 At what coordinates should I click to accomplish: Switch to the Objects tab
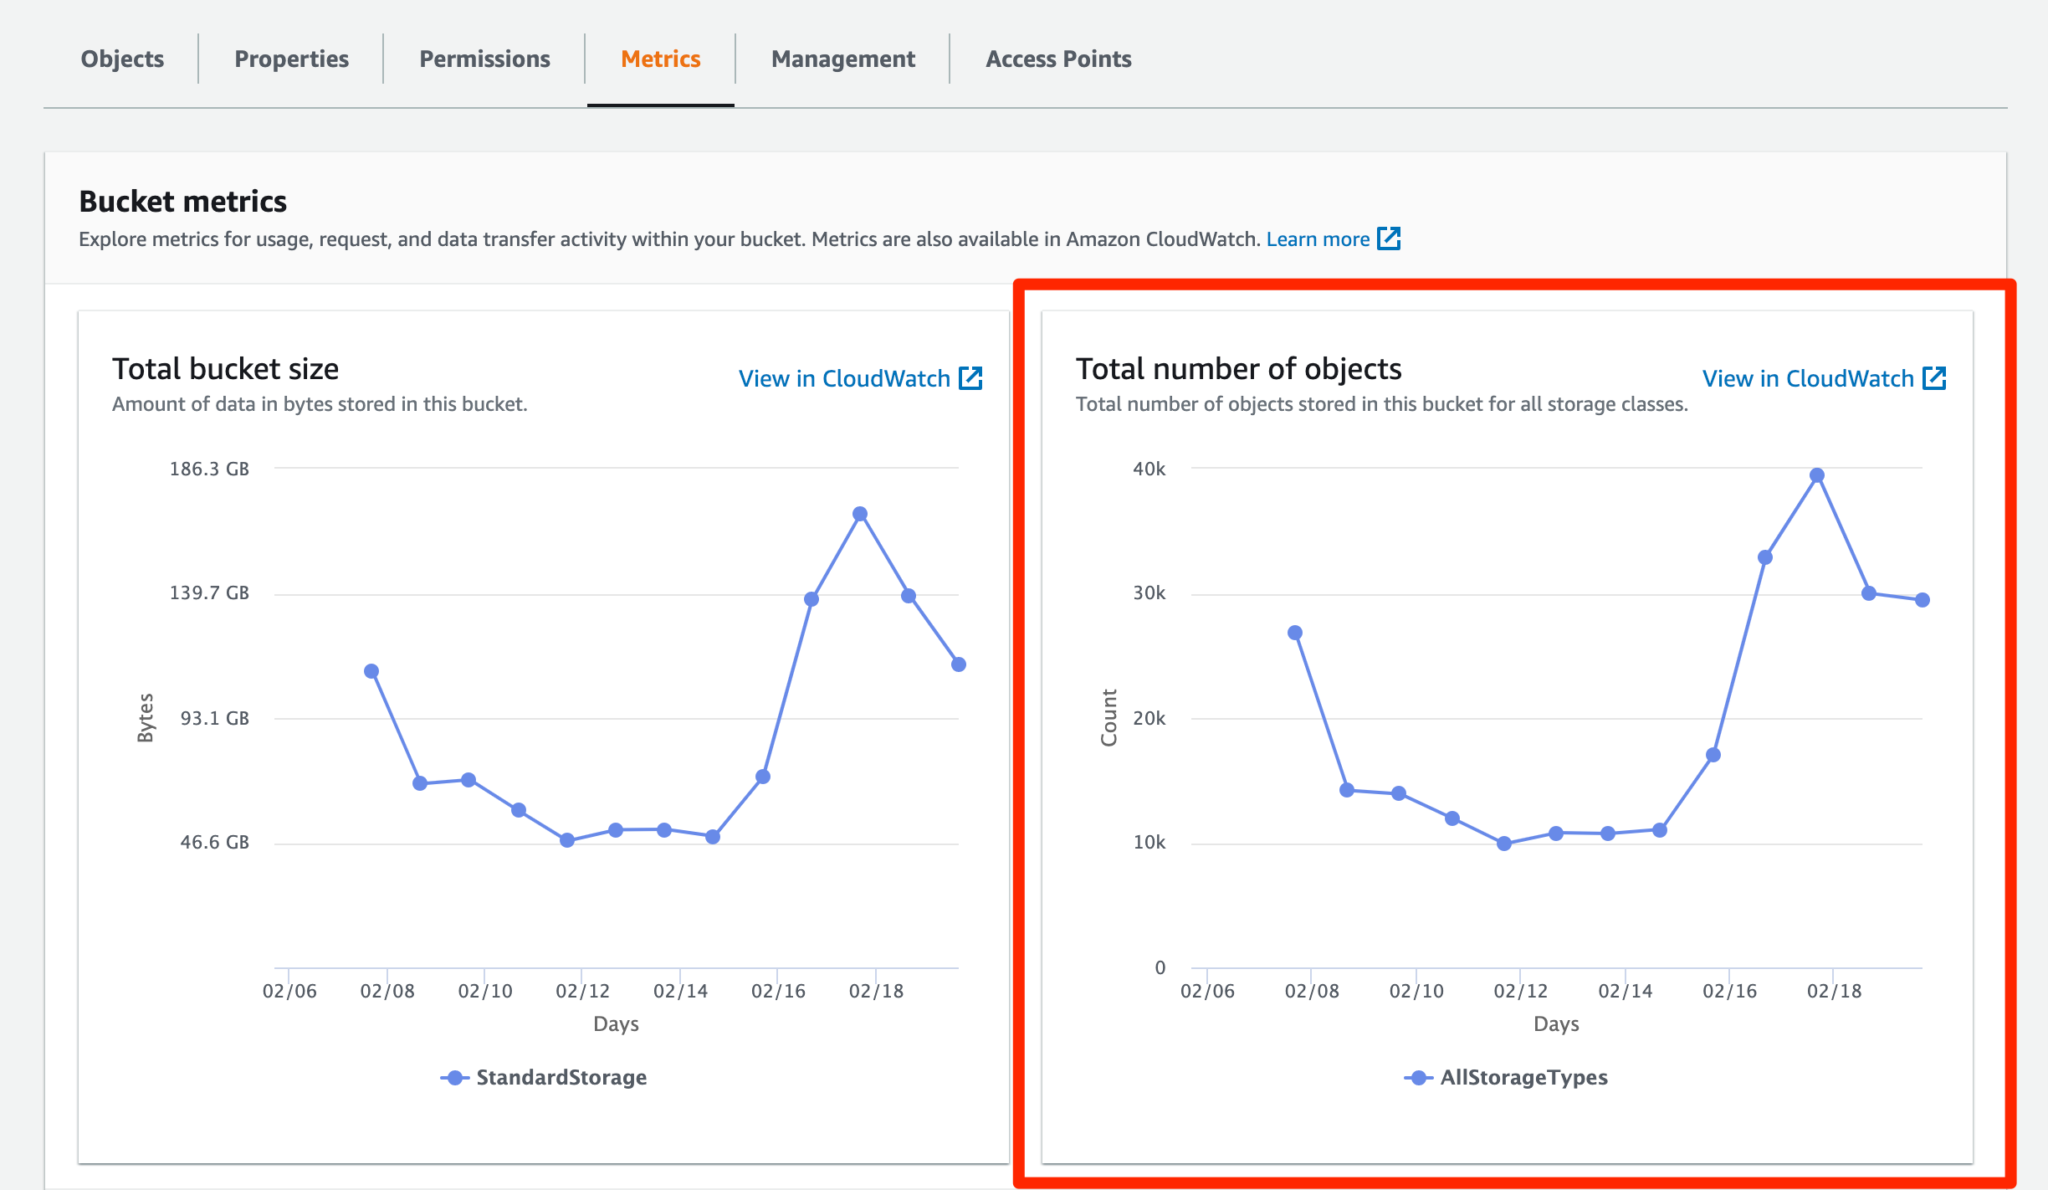121,58
